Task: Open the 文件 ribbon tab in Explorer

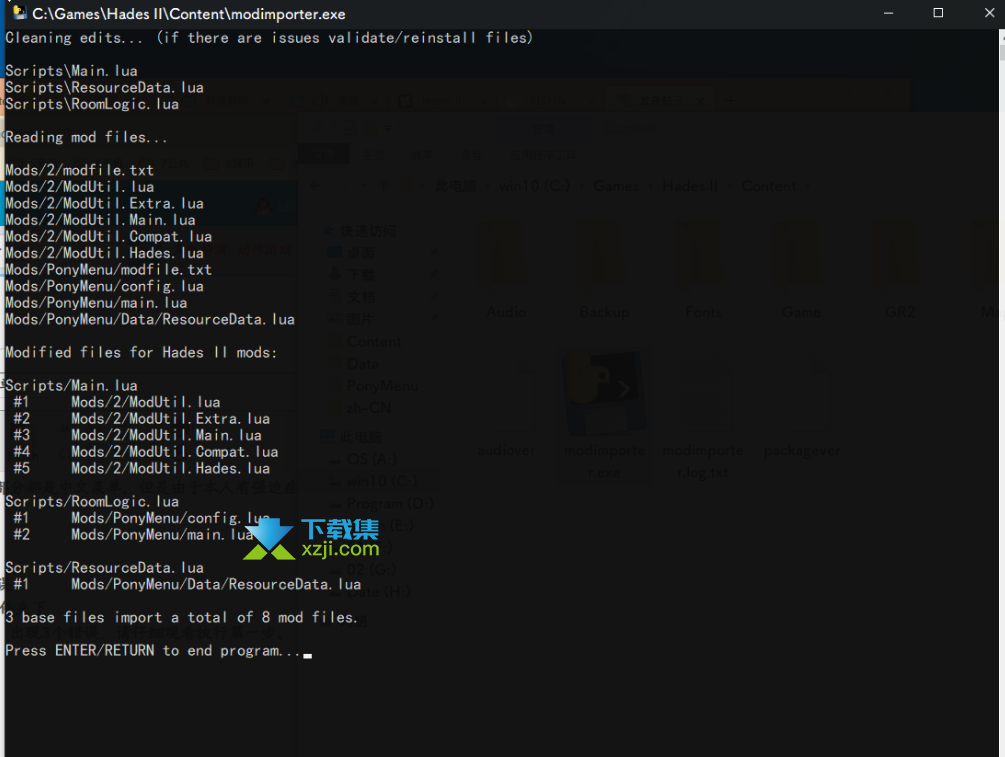Action: (324, 154)
